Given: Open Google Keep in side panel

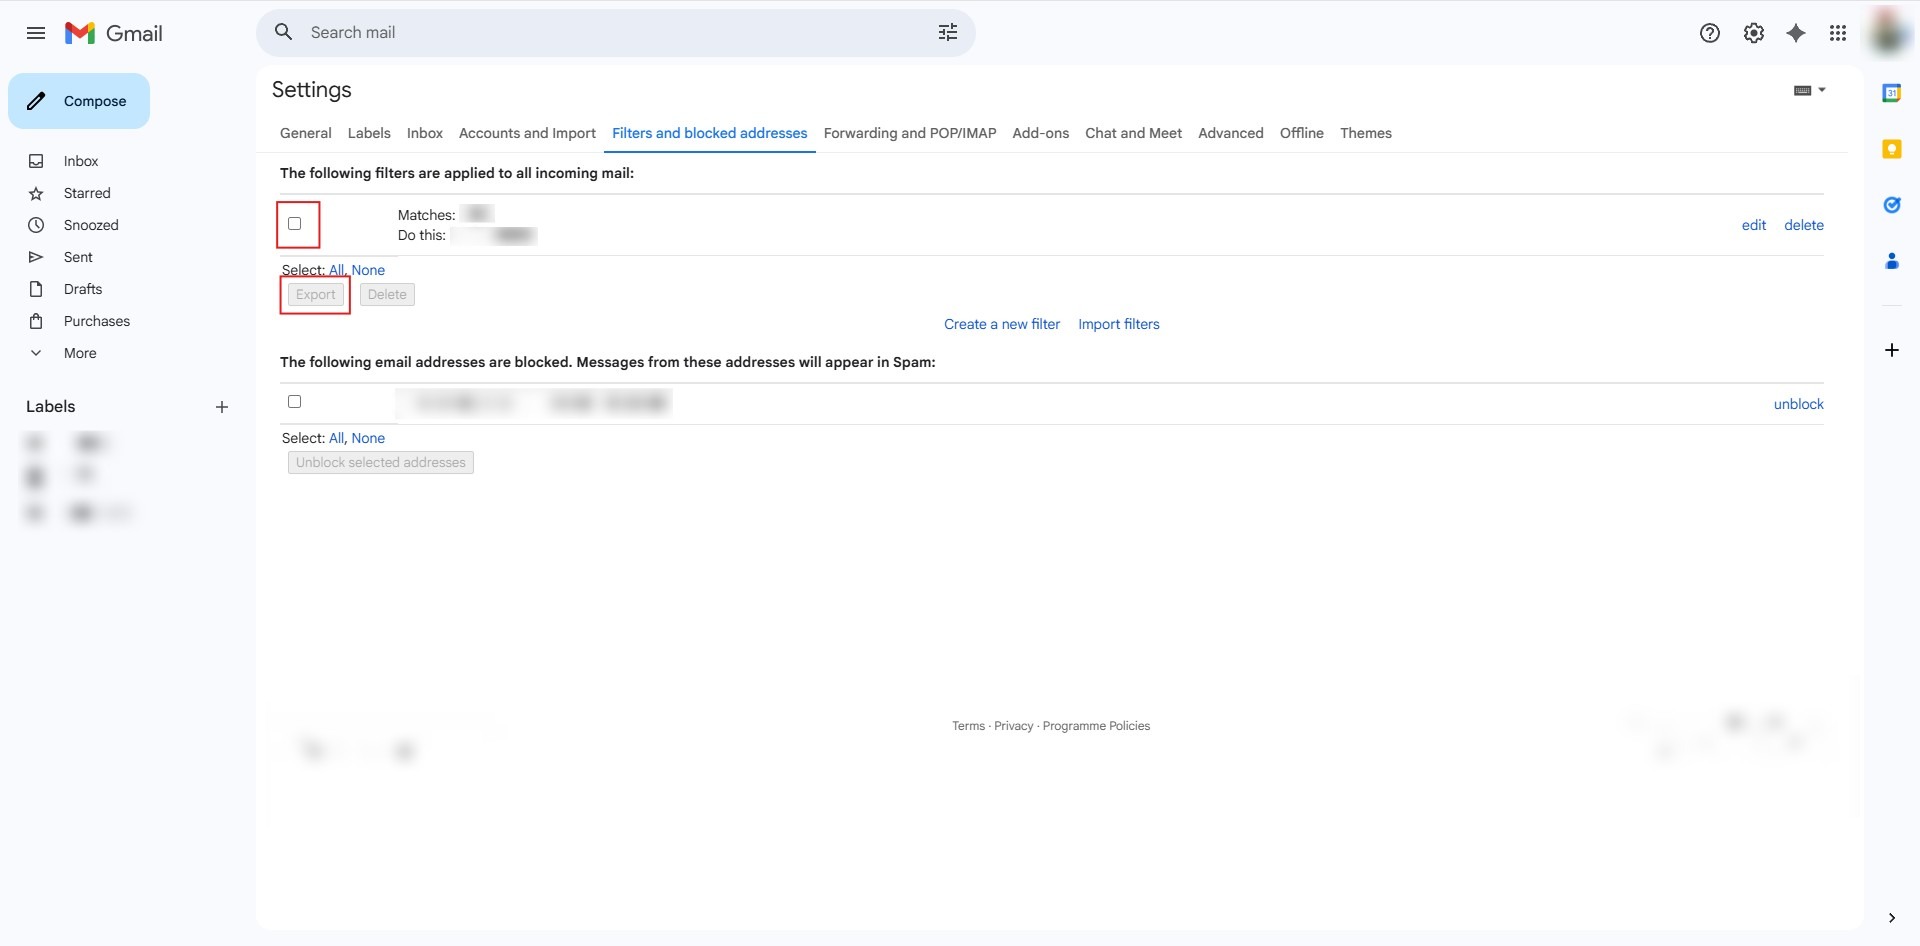Looking at the screenshot, I should [x=1891, y=149].
